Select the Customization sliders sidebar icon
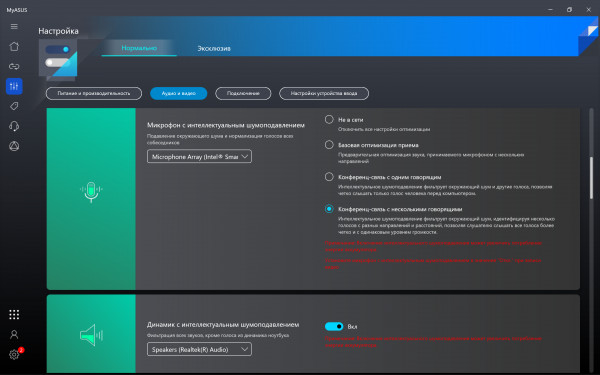Screen dimensions: 600x375 pyautogui.click(x=14, y=86)
